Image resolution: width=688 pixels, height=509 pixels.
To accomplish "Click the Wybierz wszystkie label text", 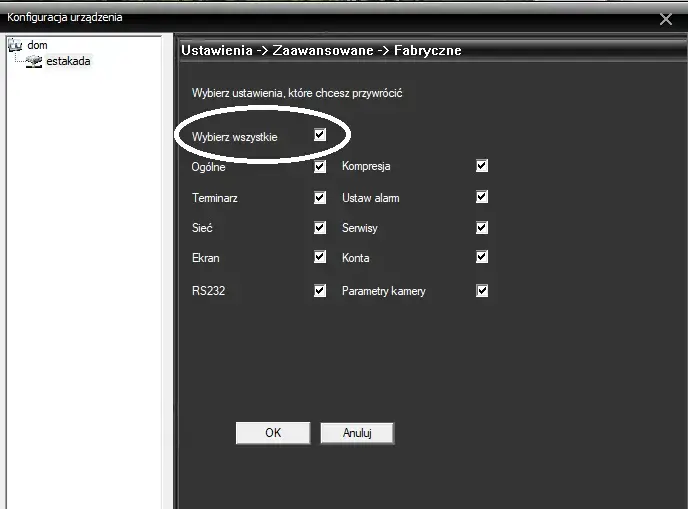I will pos(234,137).
